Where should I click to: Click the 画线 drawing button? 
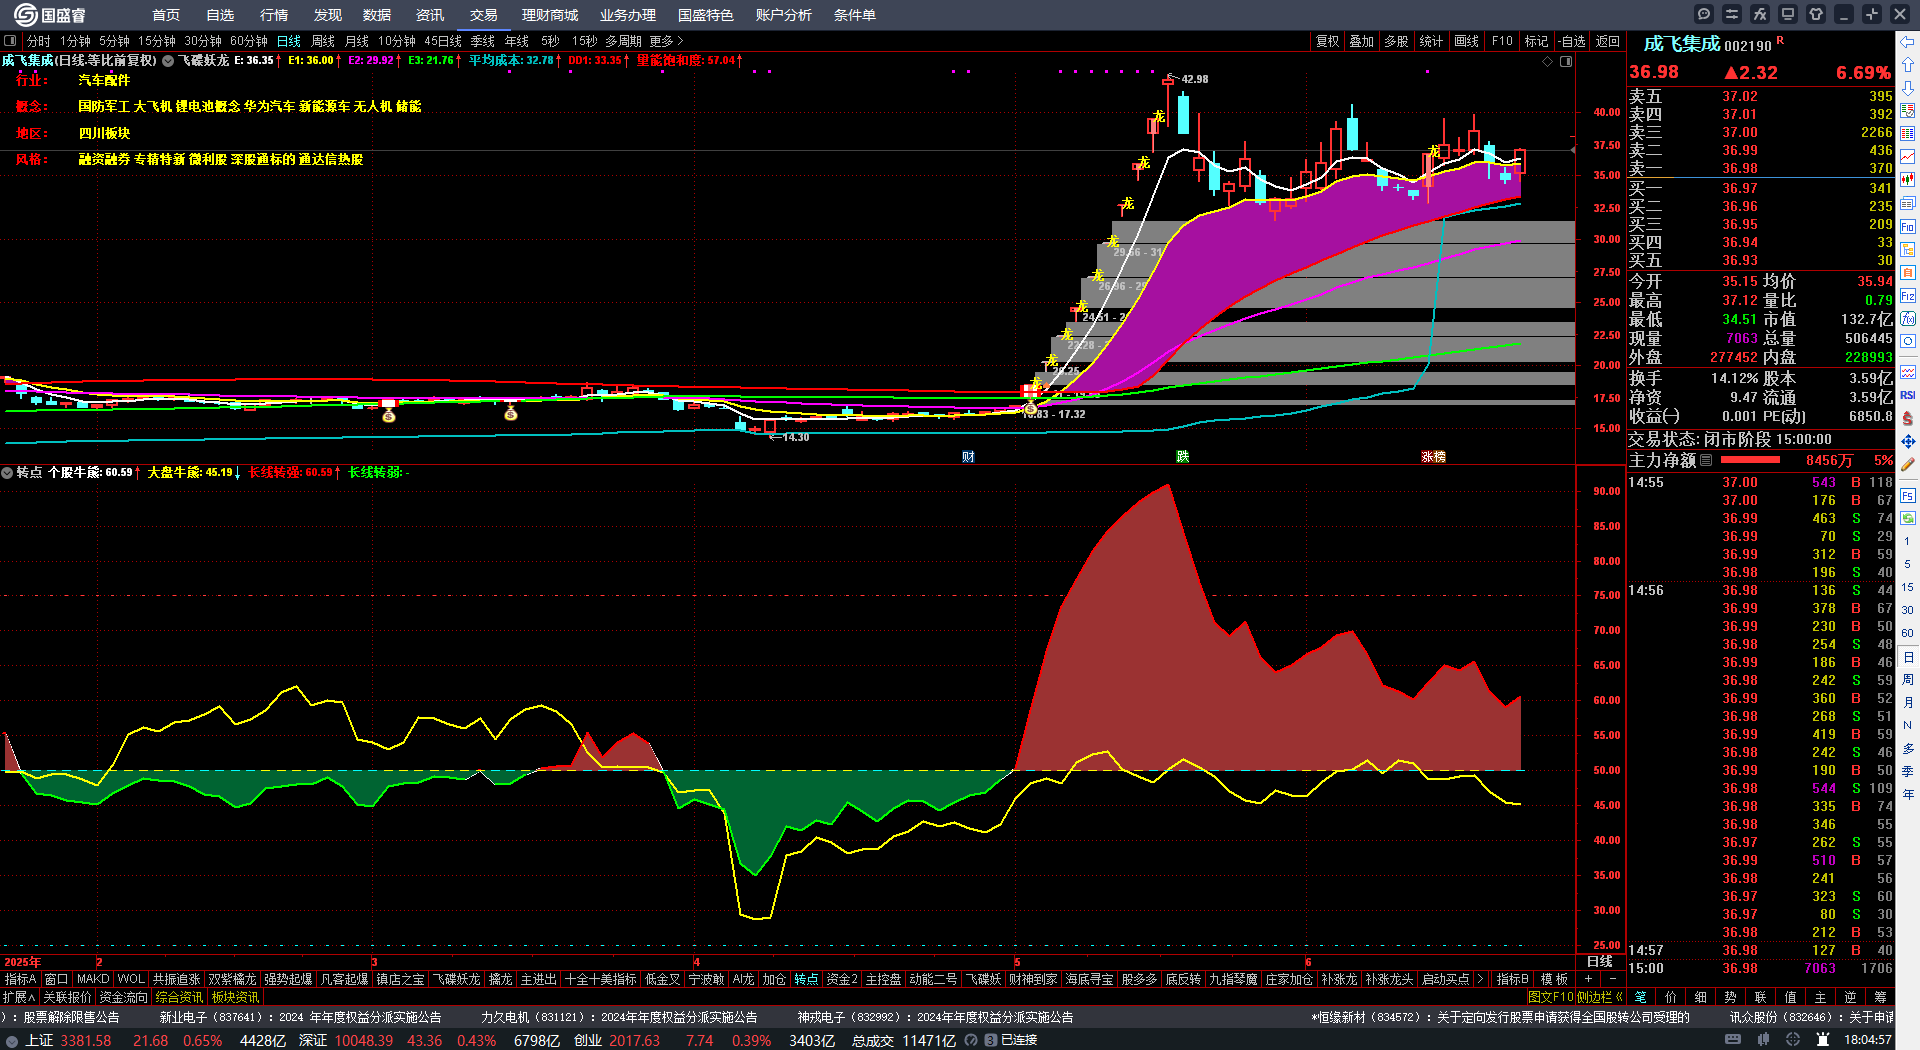[x=1467, y=41]
